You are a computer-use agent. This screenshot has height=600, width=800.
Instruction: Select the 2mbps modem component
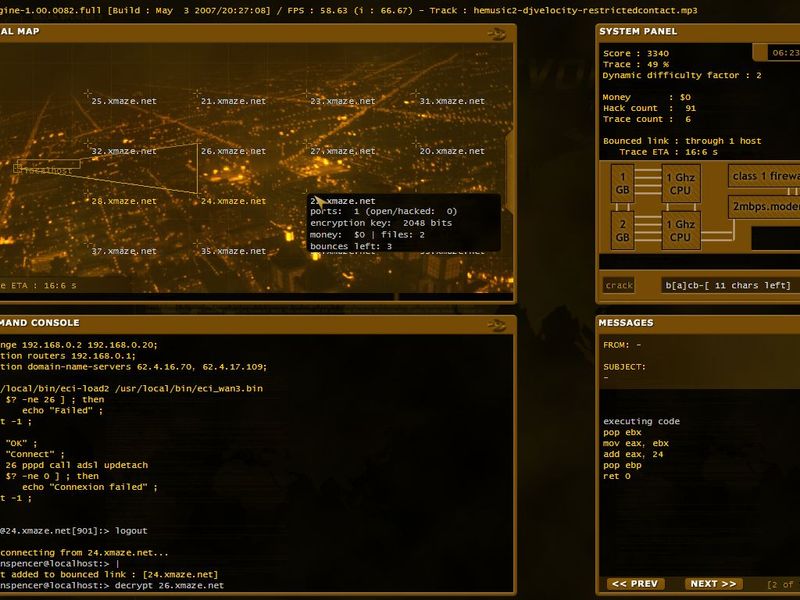[764, 207]
